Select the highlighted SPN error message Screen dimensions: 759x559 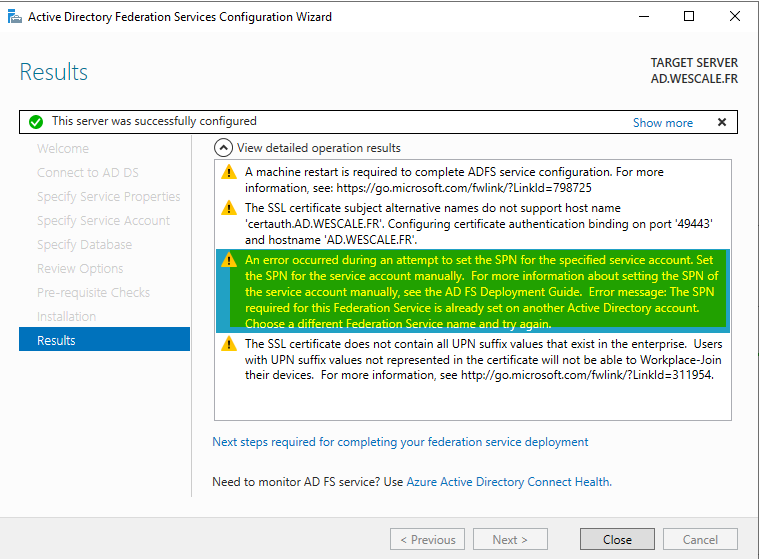[472, 291]
